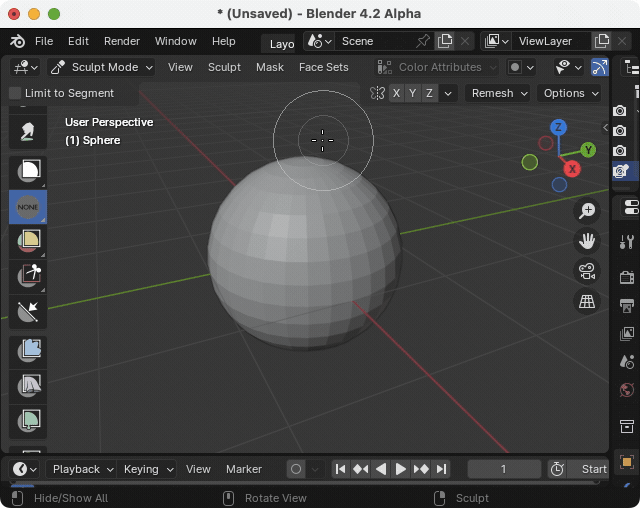The width and height of the screenshot is (640, 508).
Task: Open the Keying dropdown
Action: [x=147, y=469]
